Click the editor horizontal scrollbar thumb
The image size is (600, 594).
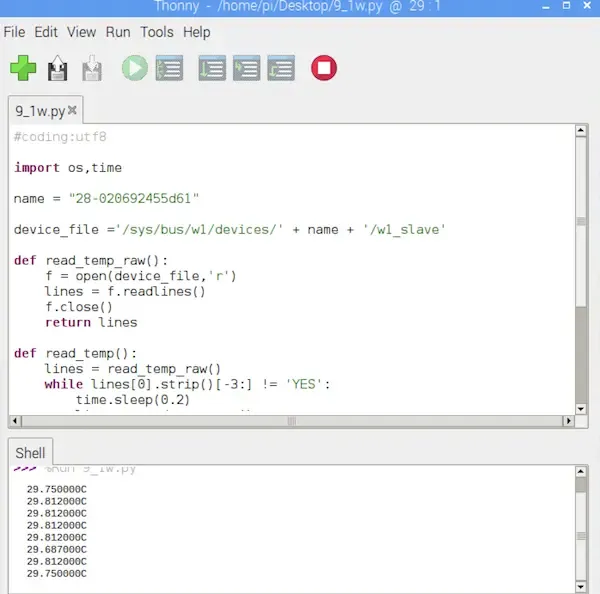[292, 421]
